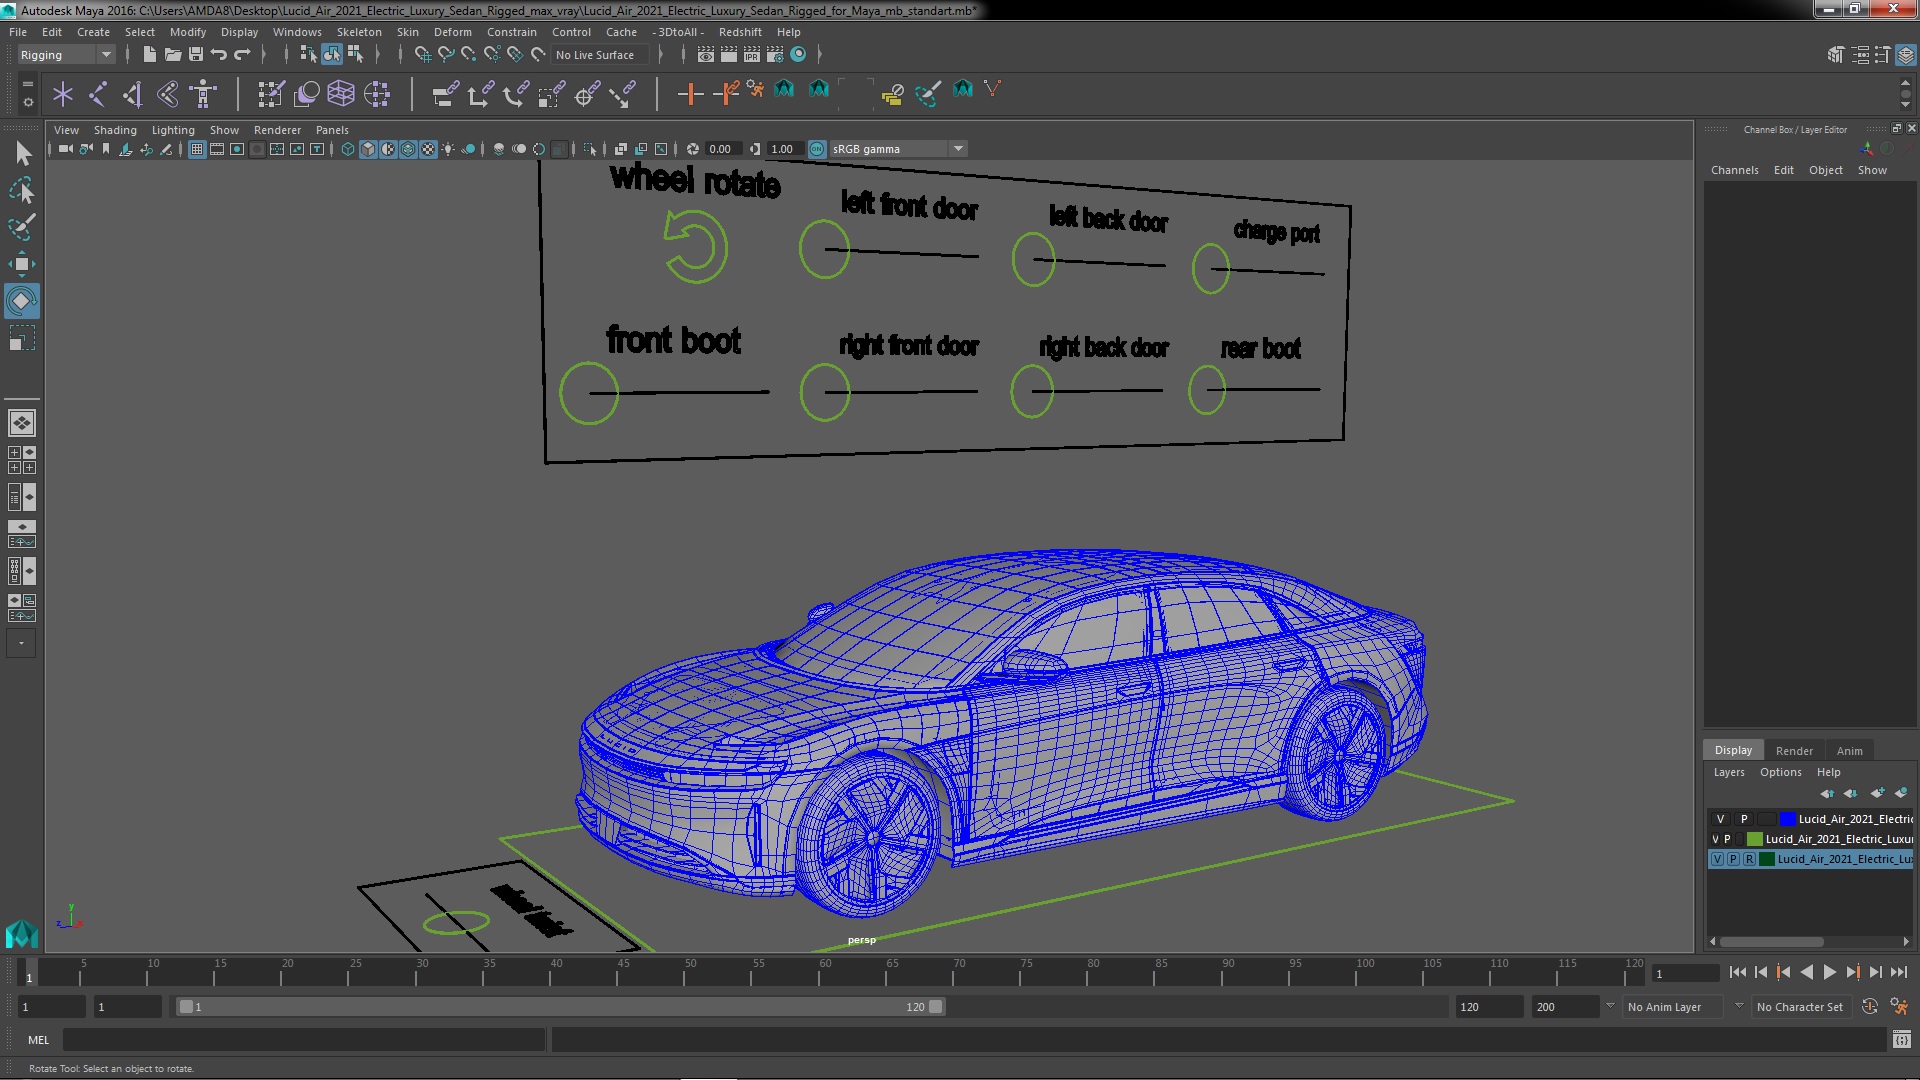Click the light green layer color swatch
The height and width of the screenshot is (1080, 1920).
pyautogui.click(x=1754, y=839)
